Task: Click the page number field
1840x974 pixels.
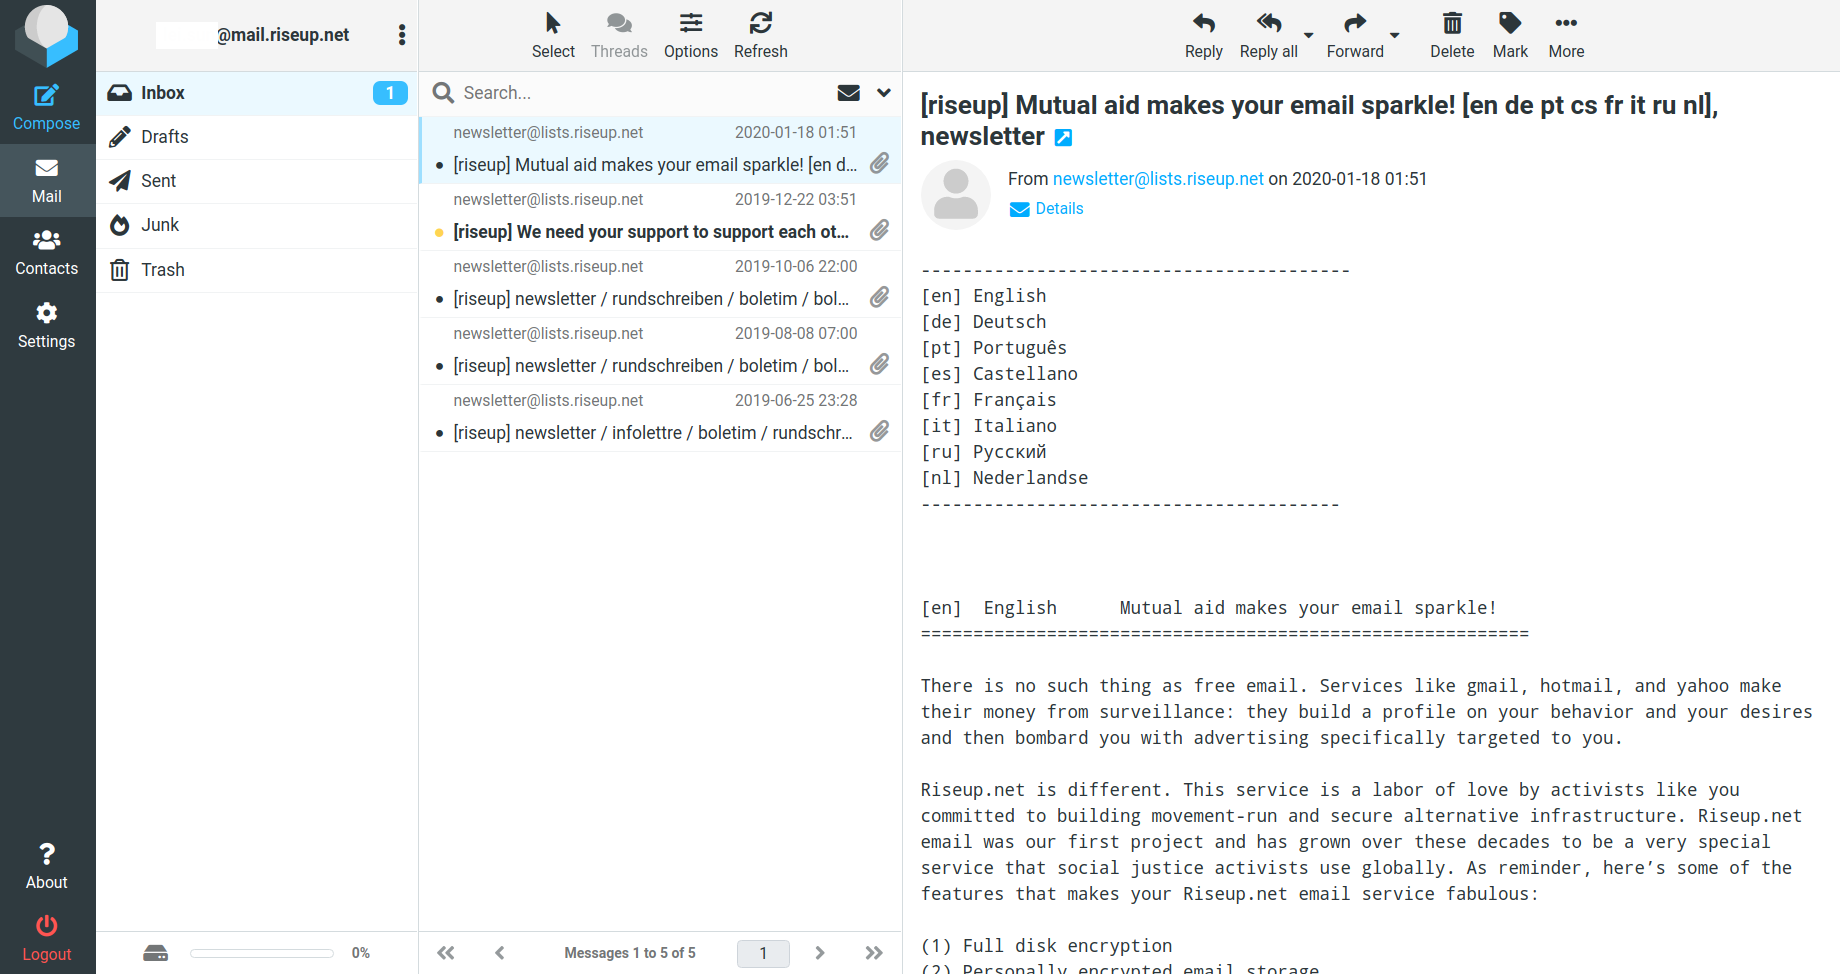Action: pyautogui.click(x=763, y=953)
